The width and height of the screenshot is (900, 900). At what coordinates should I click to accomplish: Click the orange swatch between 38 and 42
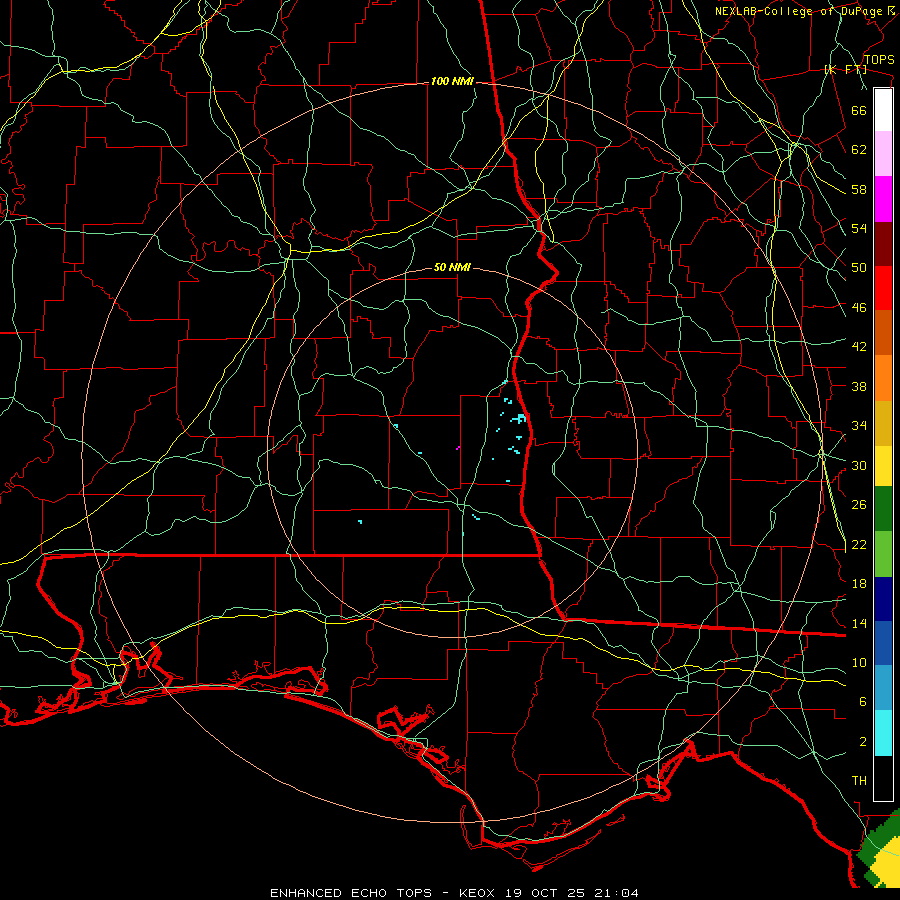883,378
